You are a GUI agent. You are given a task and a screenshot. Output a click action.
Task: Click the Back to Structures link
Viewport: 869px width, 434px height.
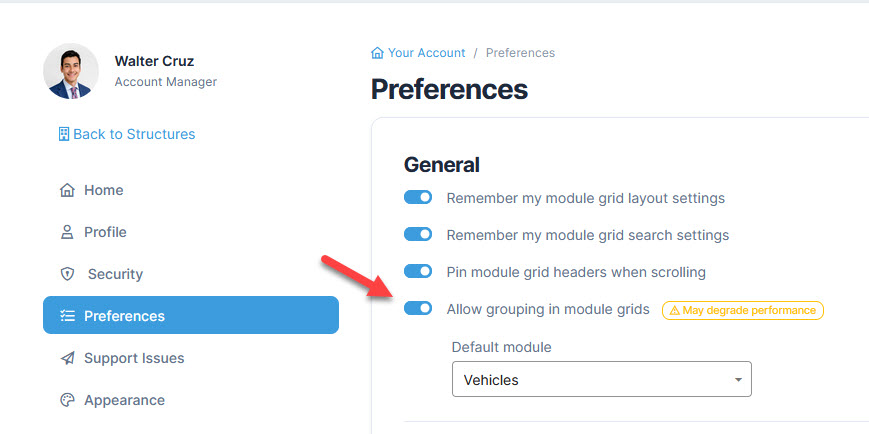point(127,134)
